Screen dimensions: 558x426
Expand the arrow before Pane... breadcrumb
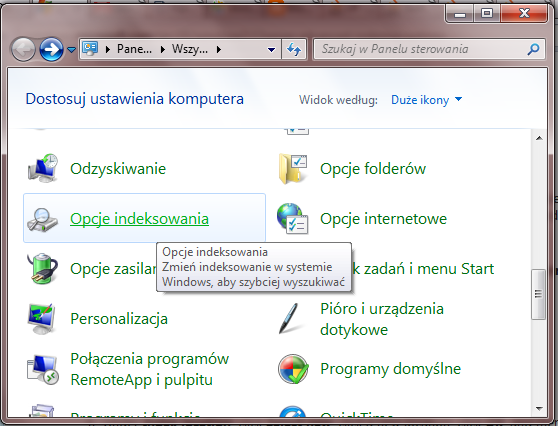(x=108, y=49)
